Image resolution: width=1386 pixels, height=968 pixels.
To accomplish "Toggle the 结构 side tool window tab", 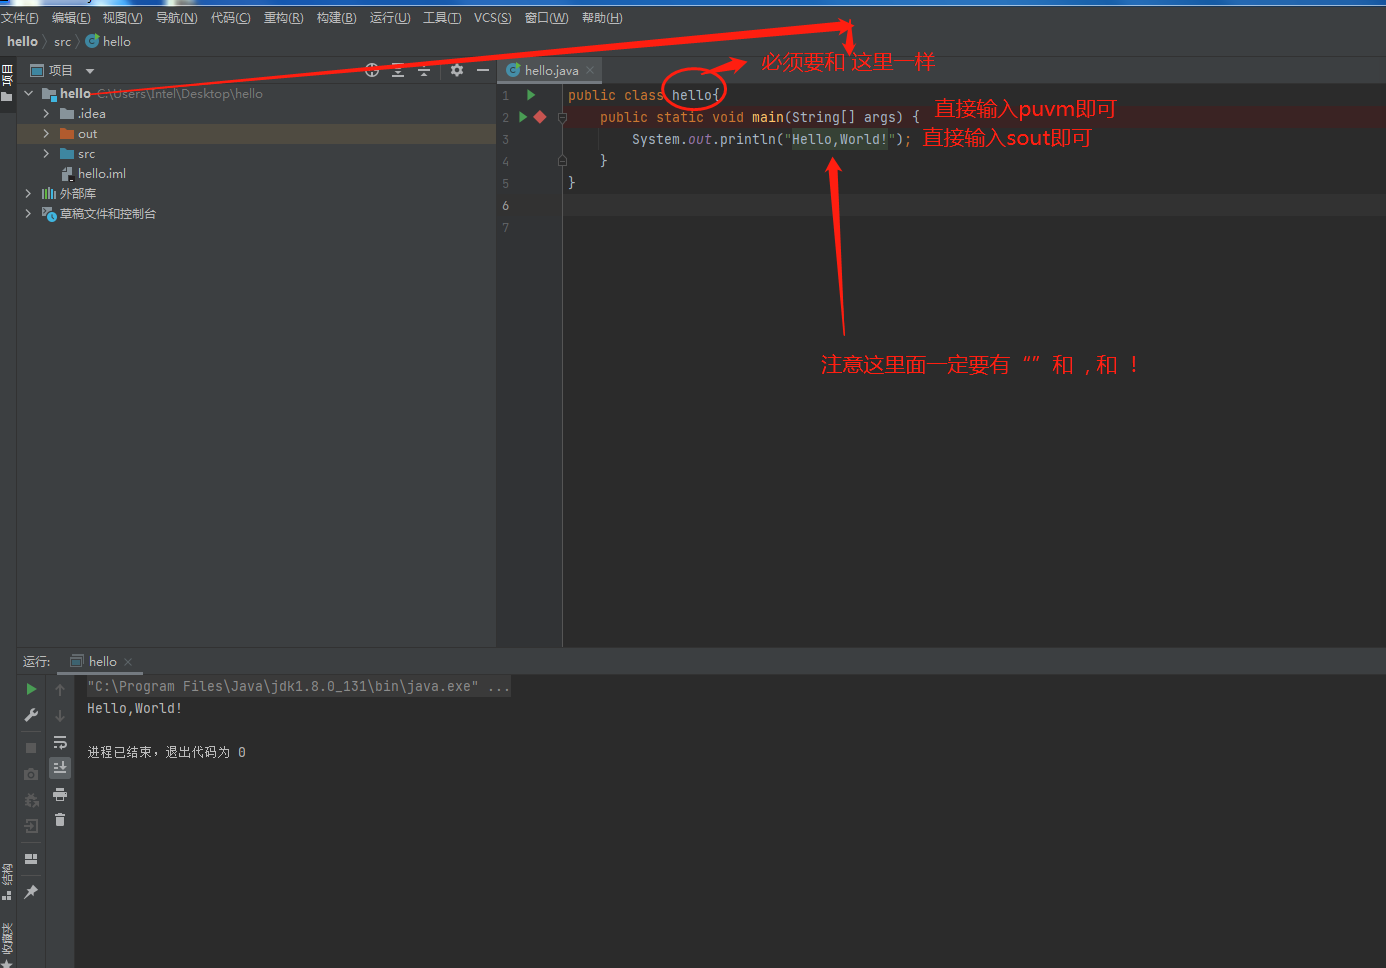I will [7, 881].
